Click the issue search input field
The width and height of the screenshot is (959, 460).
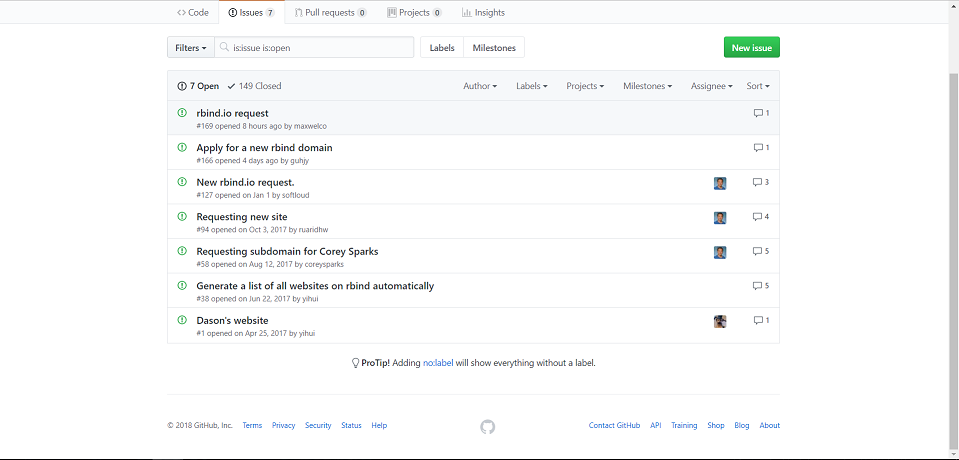pos(314,48)
